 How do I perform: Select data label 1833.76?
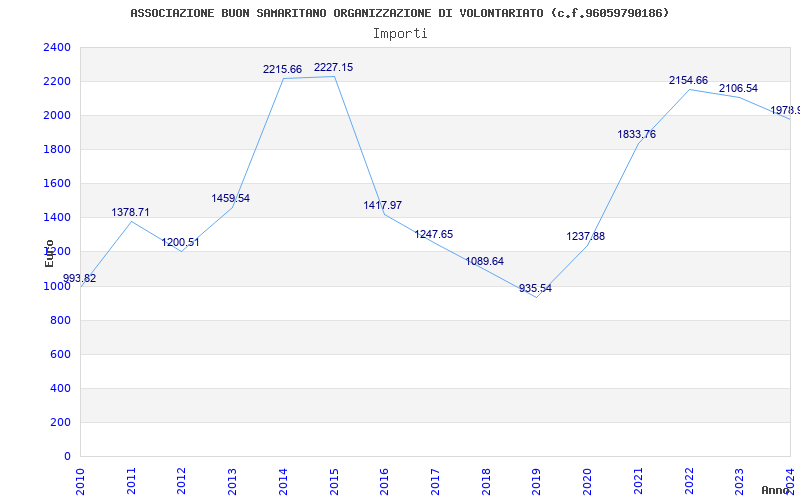click(637, 134)
